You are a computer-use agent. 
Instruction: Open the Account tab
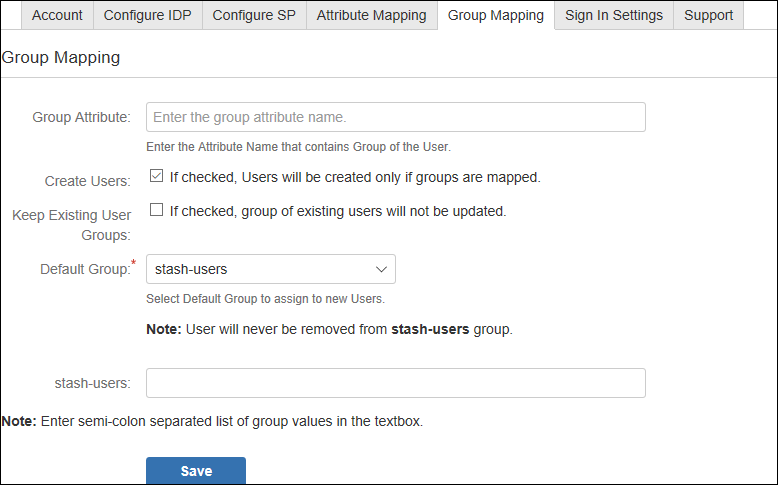pos(57,15)
